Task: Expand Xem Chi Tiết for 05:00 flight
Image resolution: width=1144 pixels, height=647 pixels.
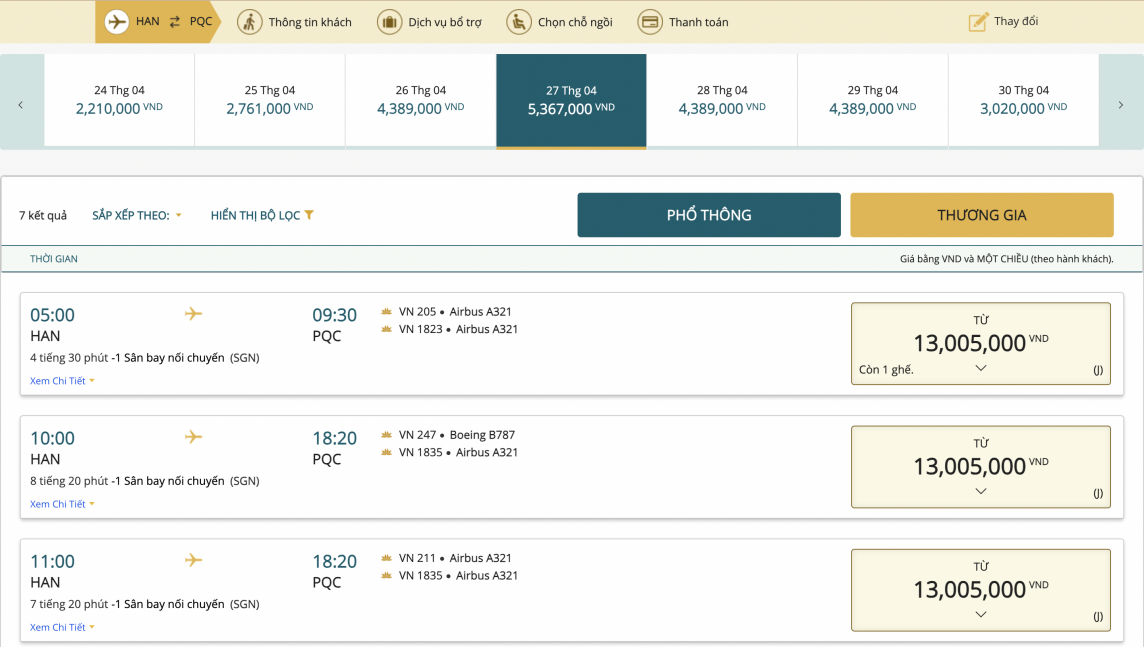Action: click(x=62, y=381)
